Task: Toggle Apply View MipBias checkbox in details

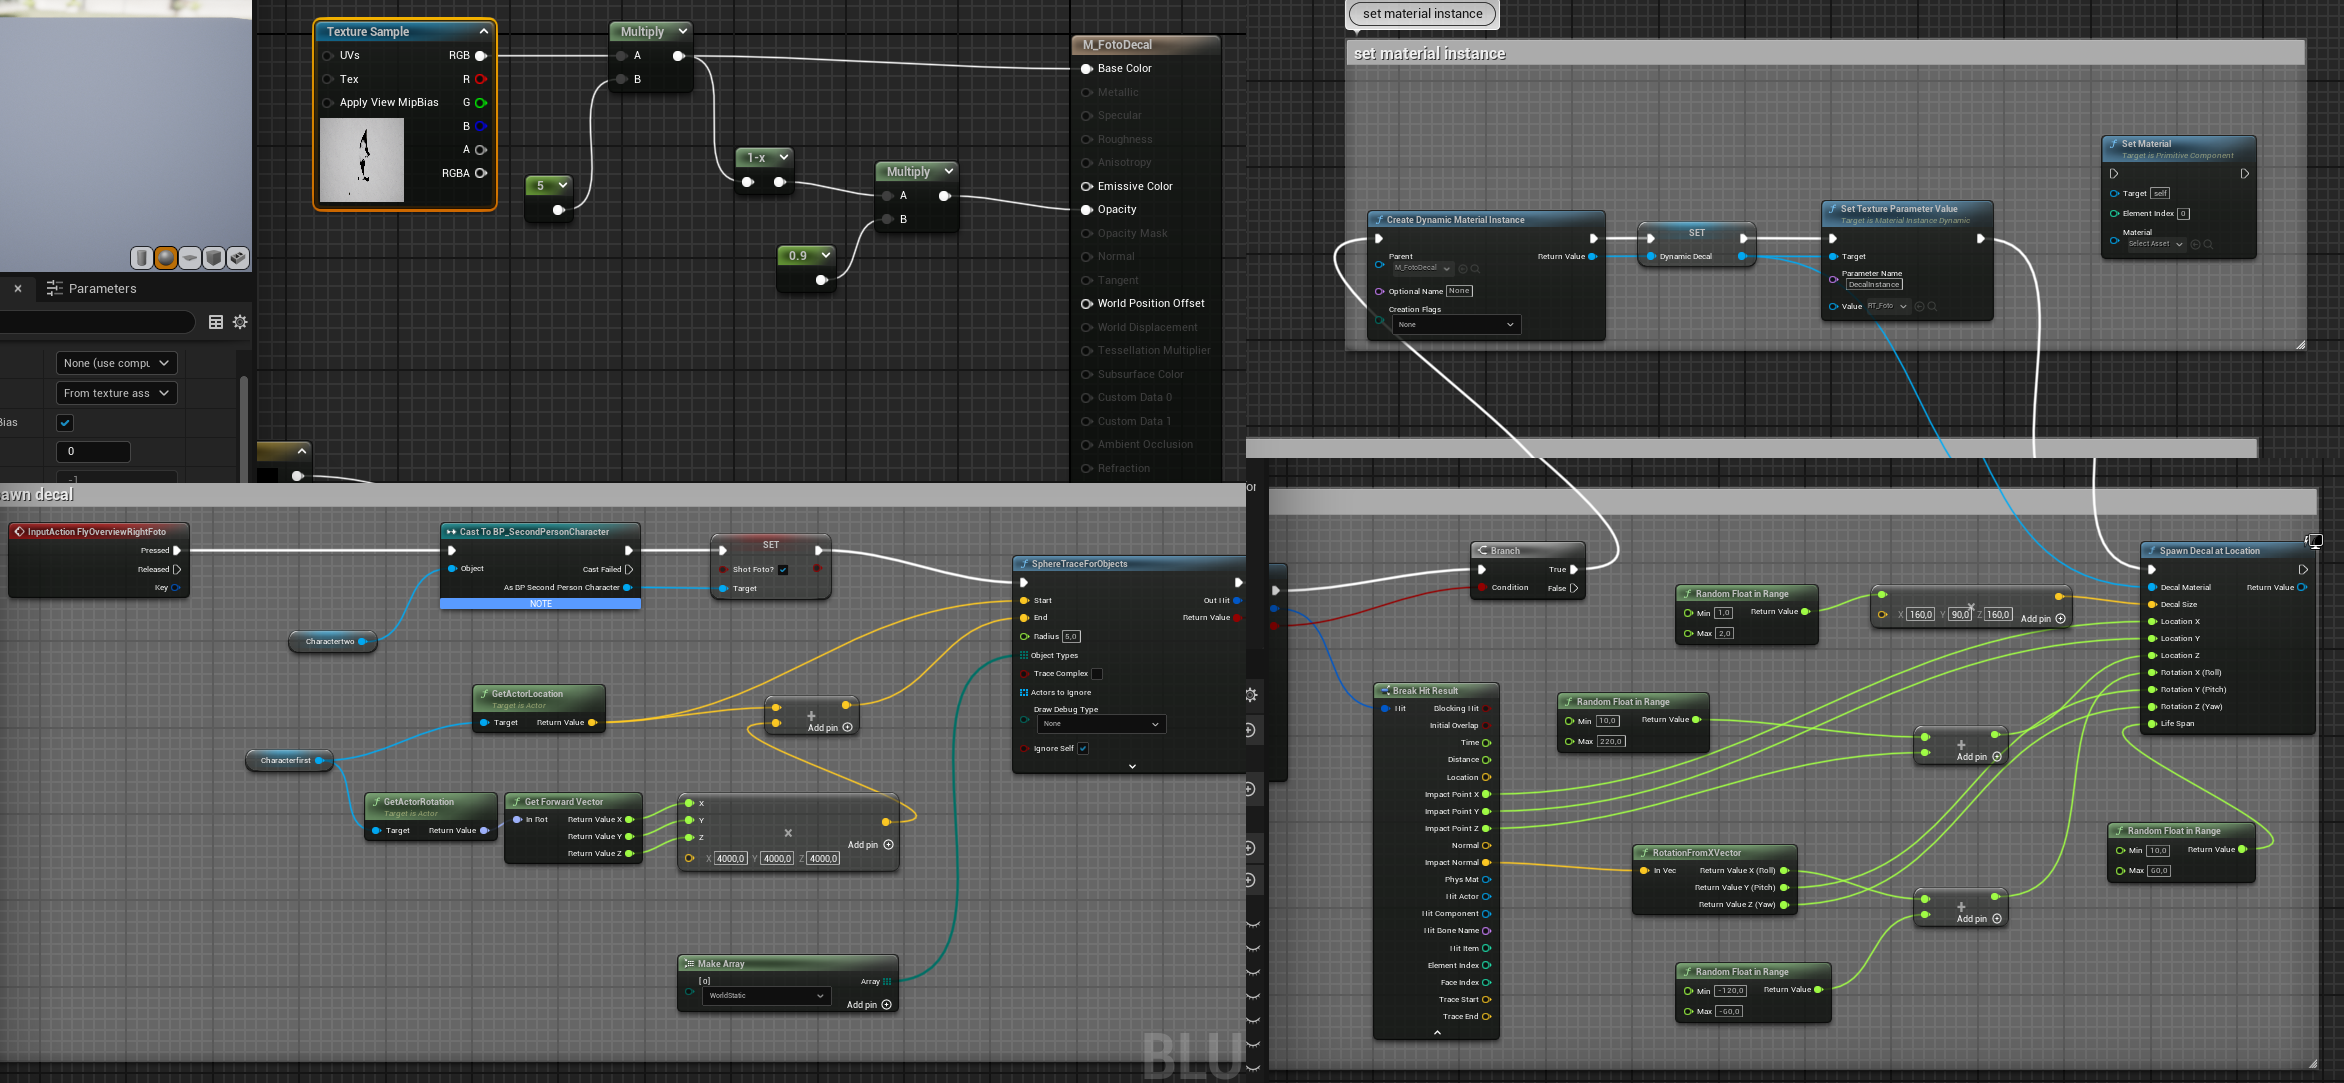Action: click(x=65, y=422)
